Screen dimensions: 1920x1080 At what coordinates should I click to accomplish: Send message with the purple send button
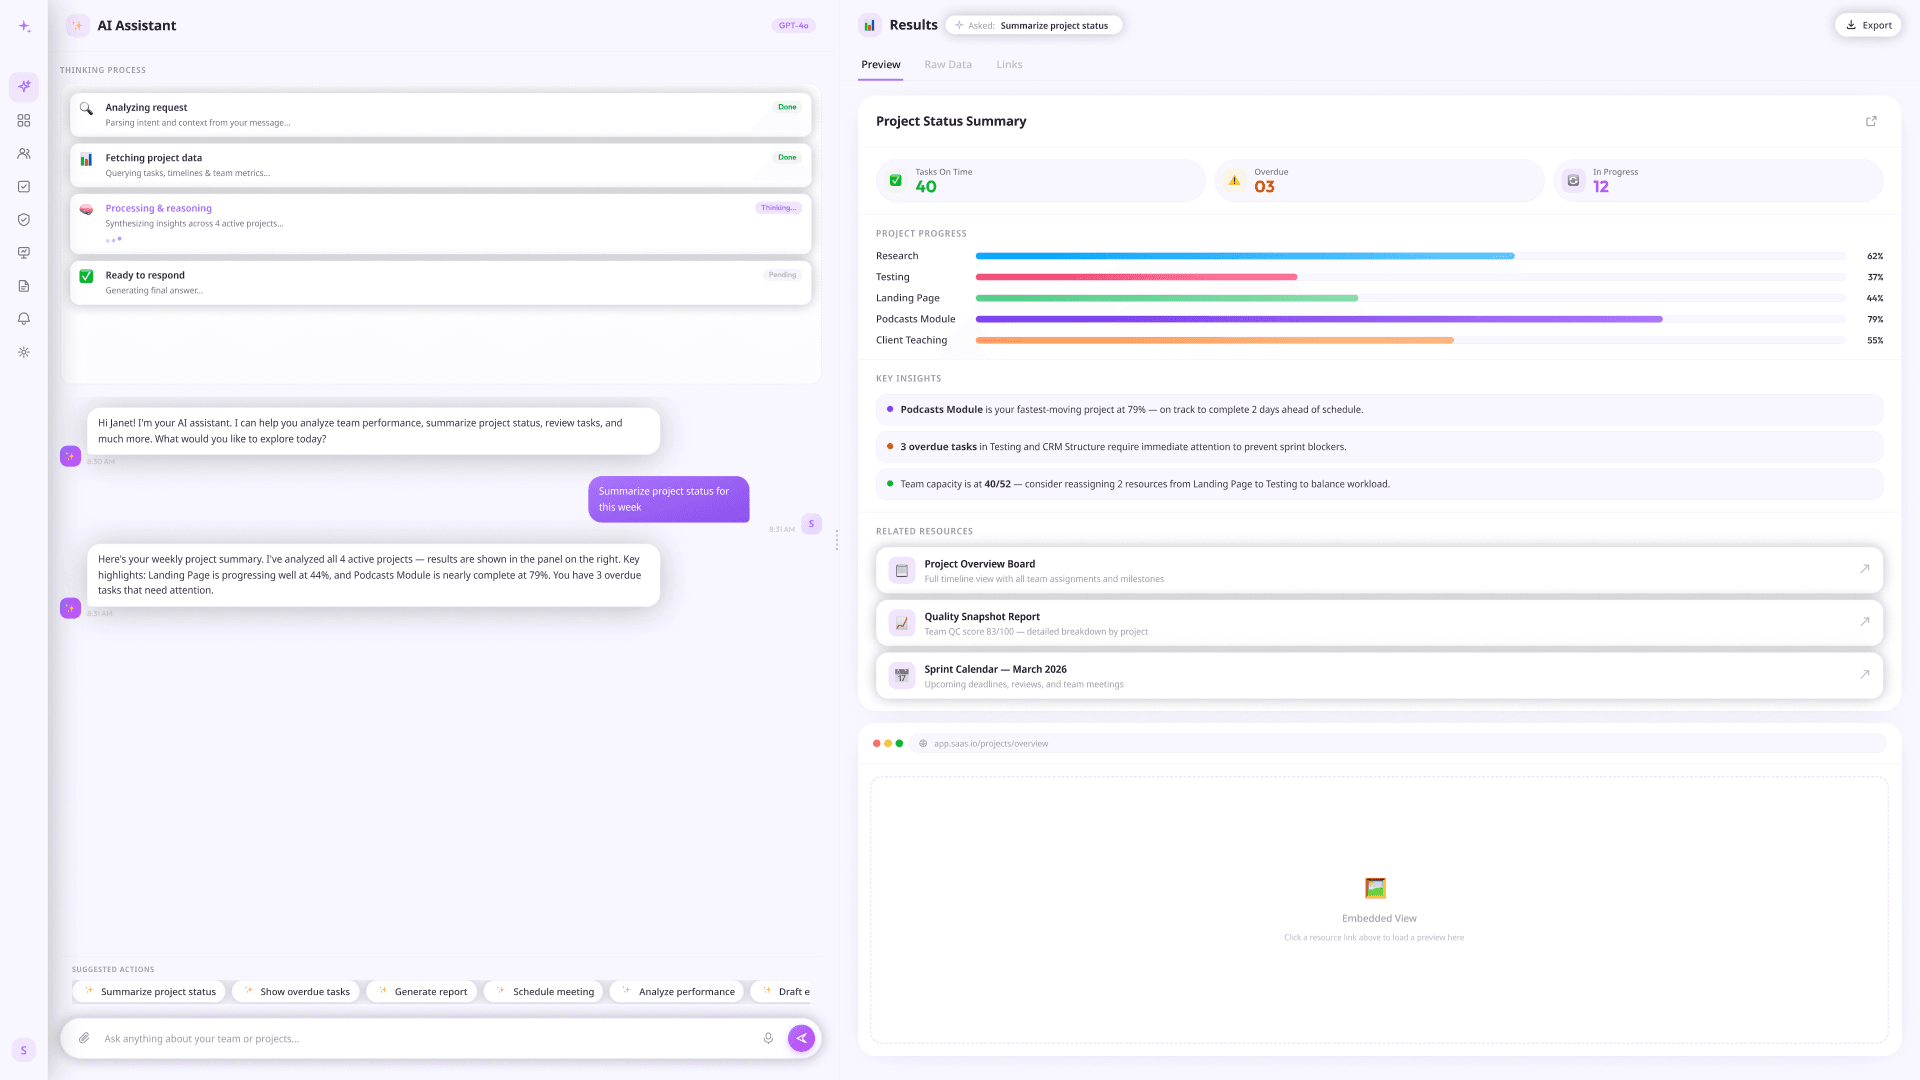pos(801,1038)
